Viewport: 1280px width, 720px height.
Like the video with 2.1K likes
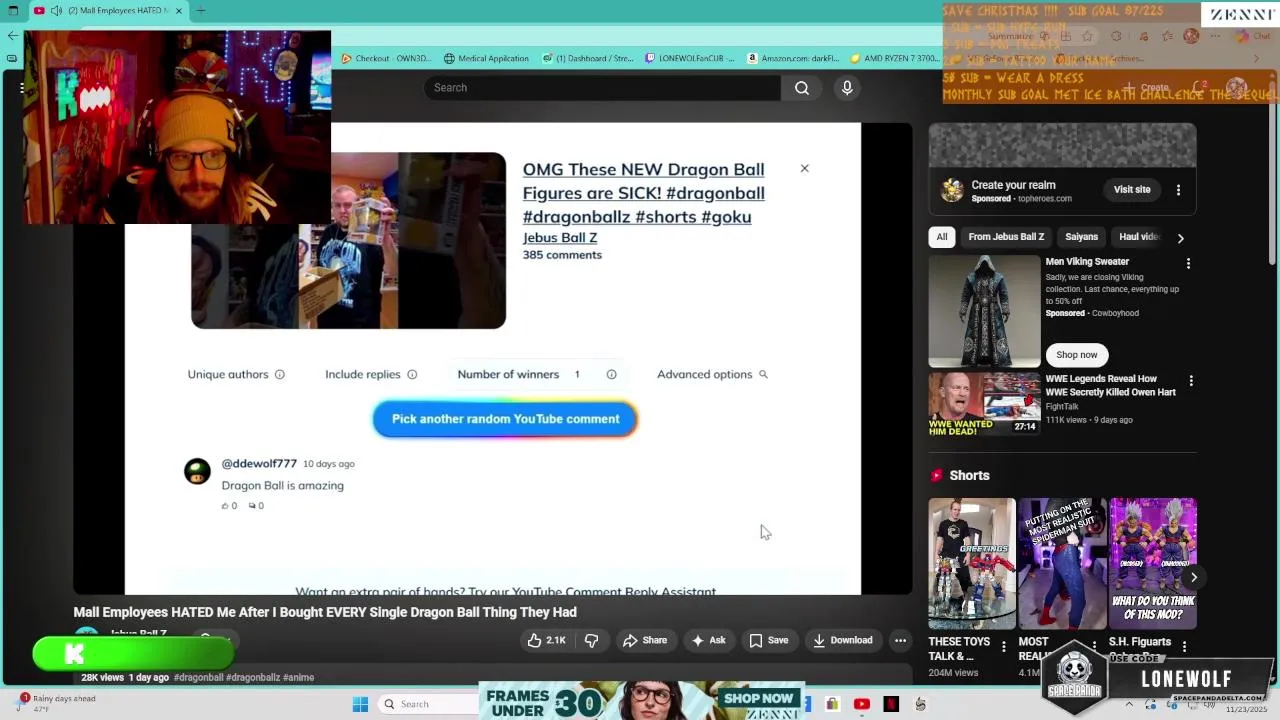coord(546,640)
